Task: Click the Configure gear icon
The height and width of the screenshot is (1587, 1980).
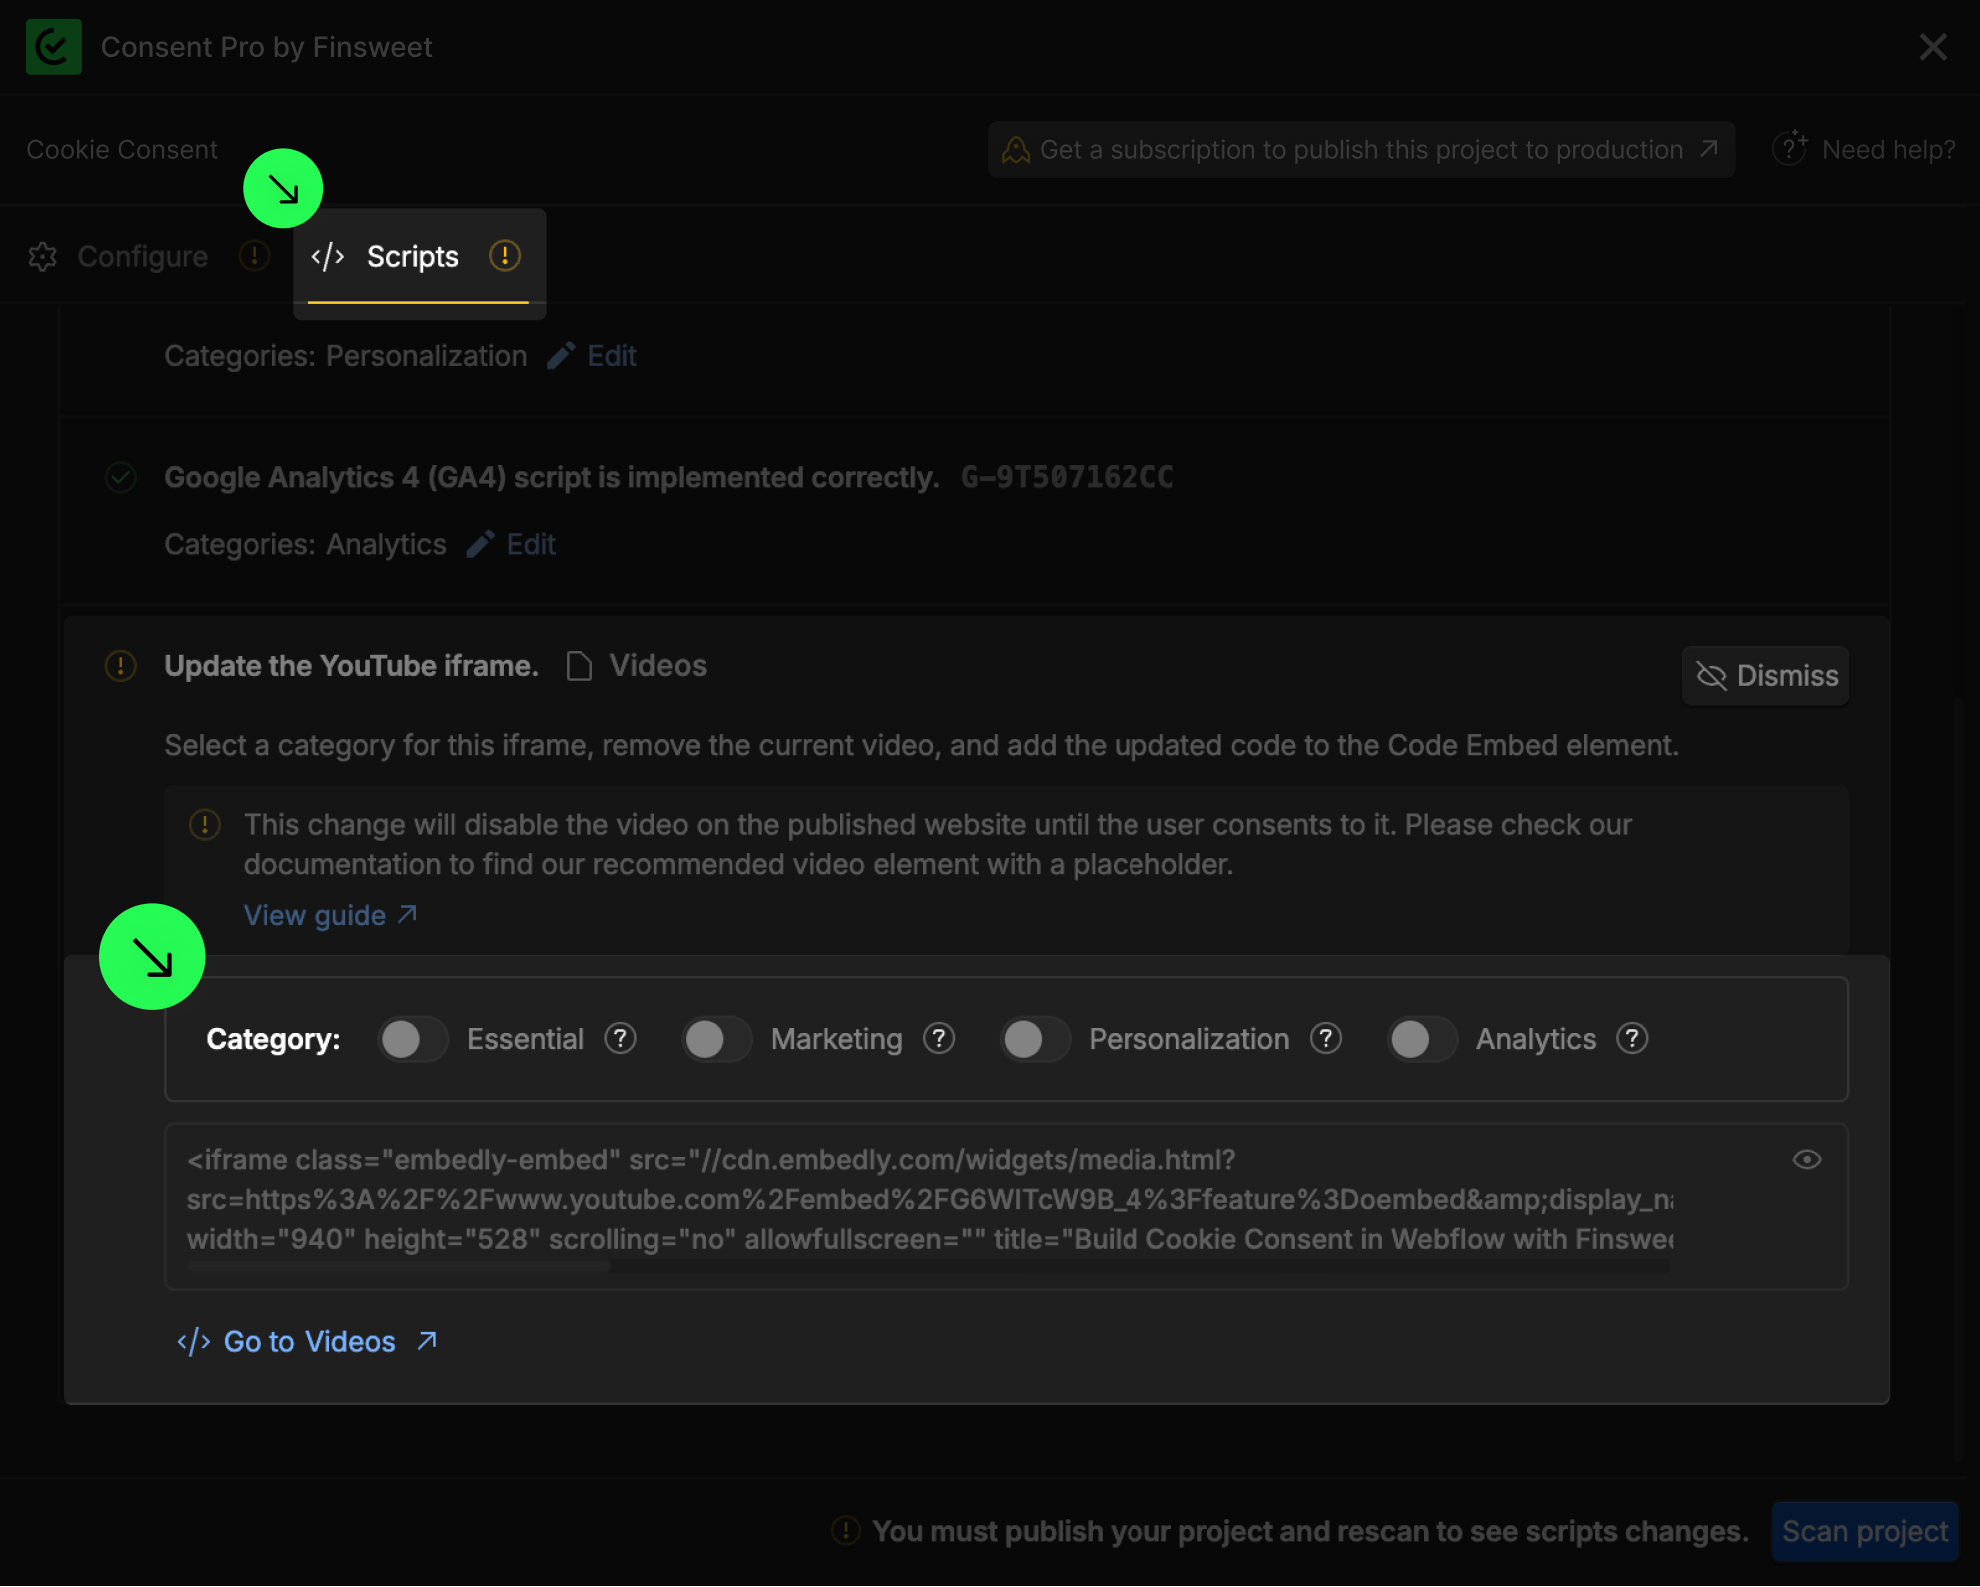Action: 43,257
